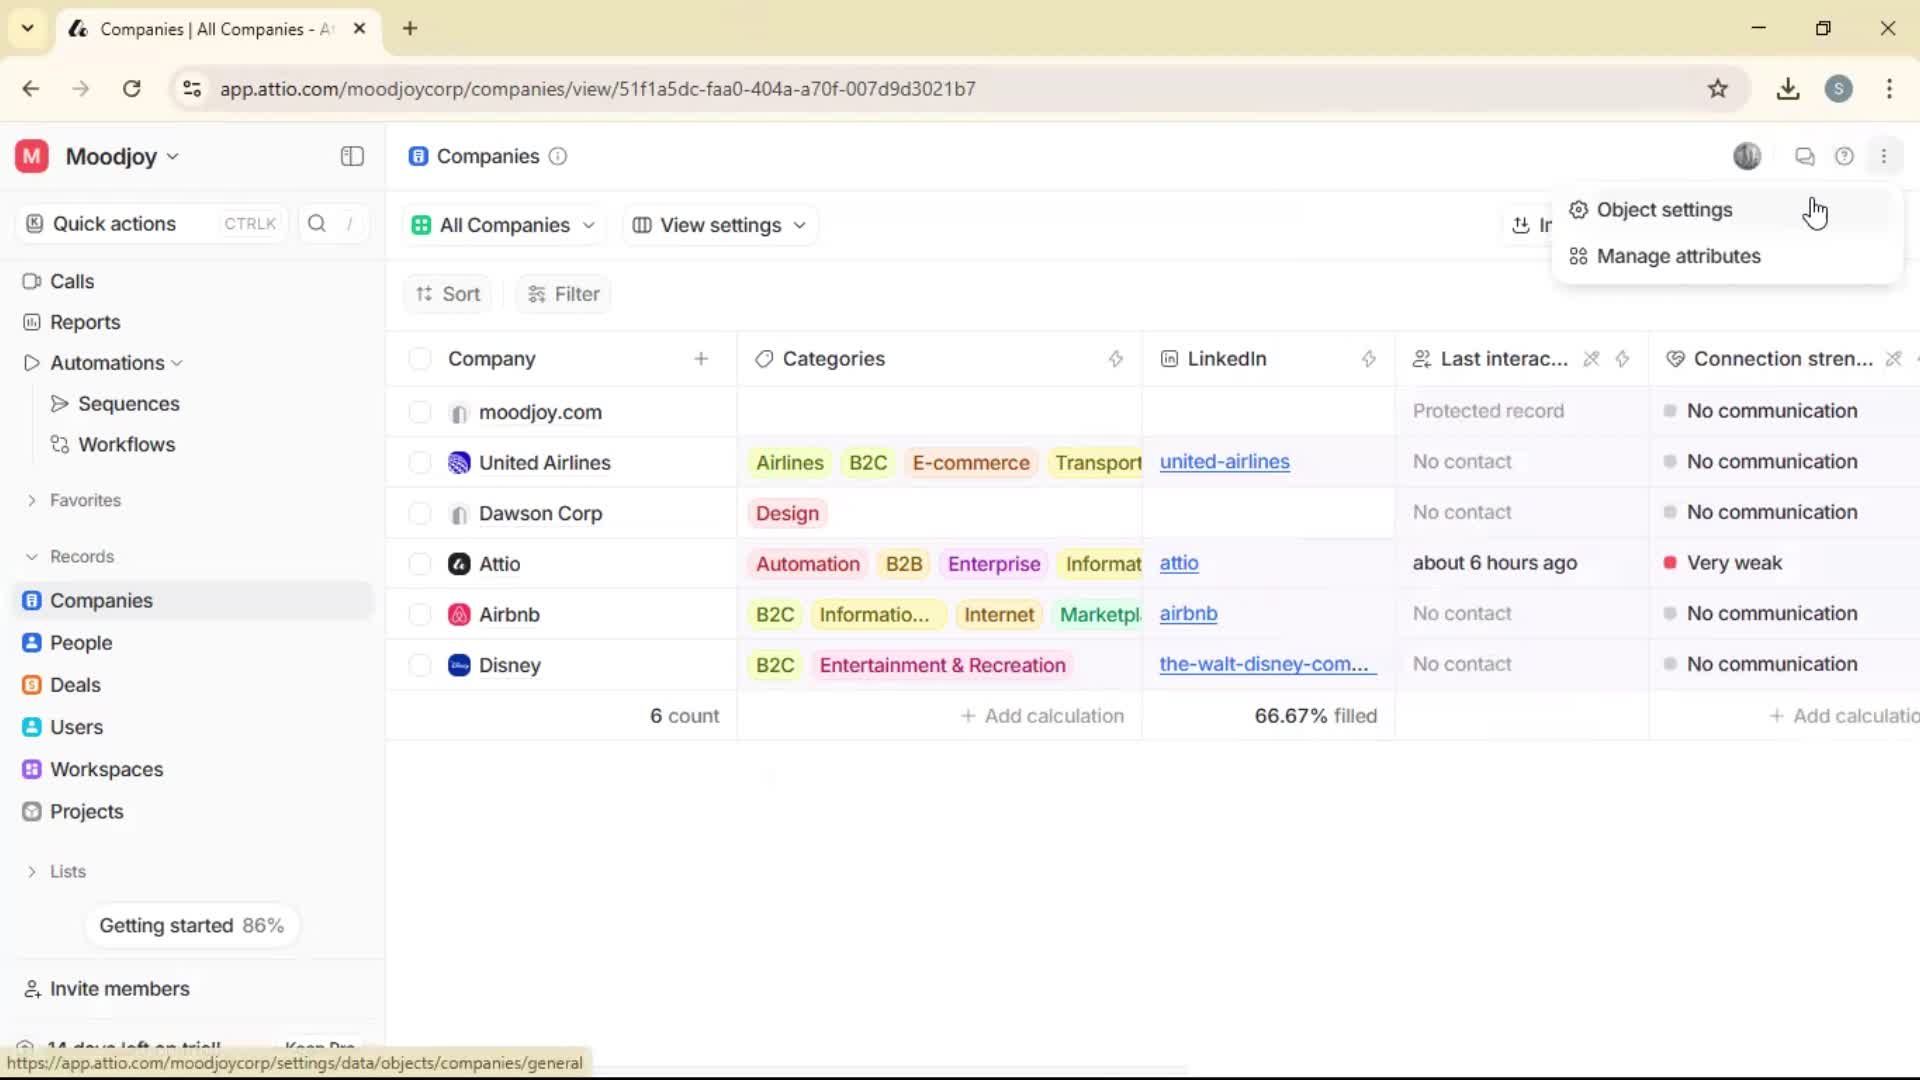The width and height of the screenshot is (1920, 1080).
Task: Select the Attio row checkbox
Action: [420, 564]
